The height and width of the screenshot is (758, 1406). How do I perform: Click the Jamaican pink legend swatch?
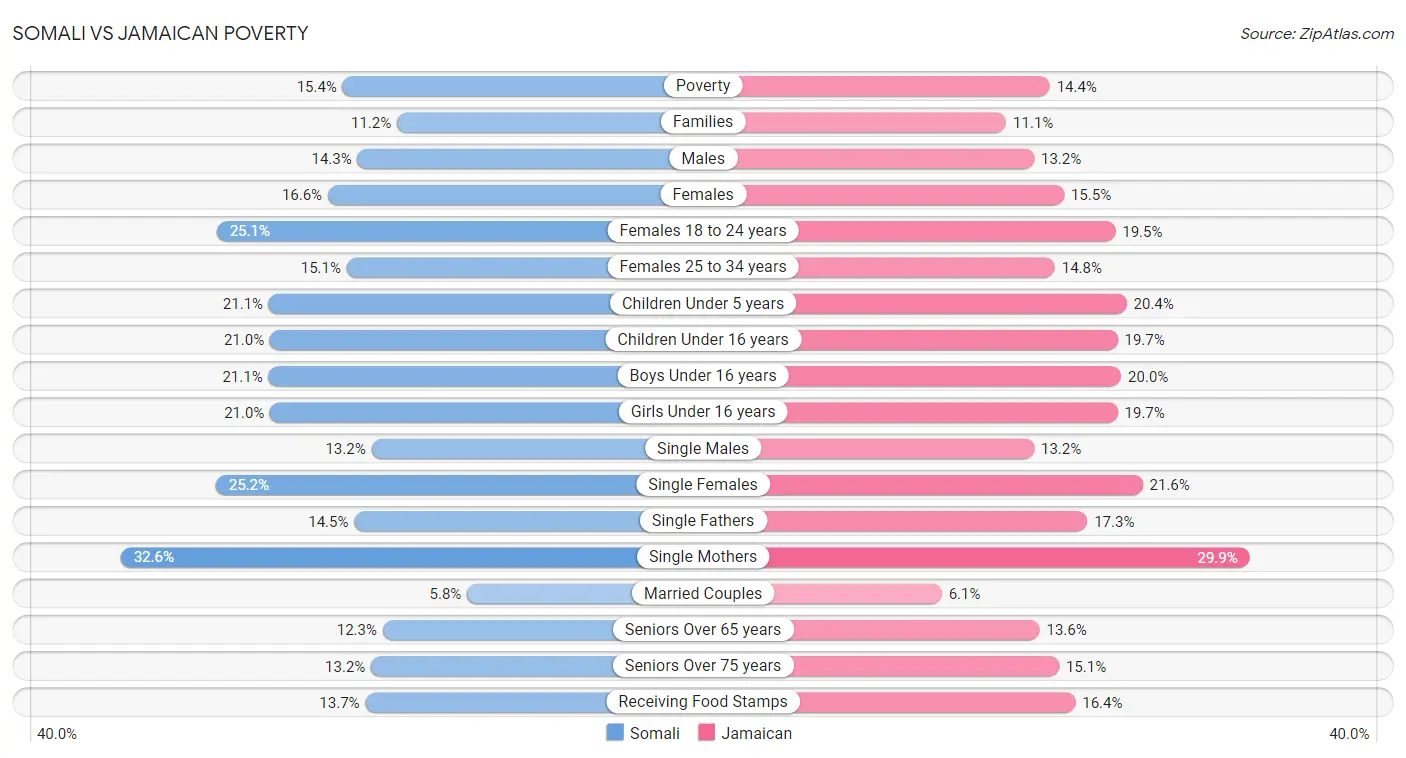(x=707, y=733)
